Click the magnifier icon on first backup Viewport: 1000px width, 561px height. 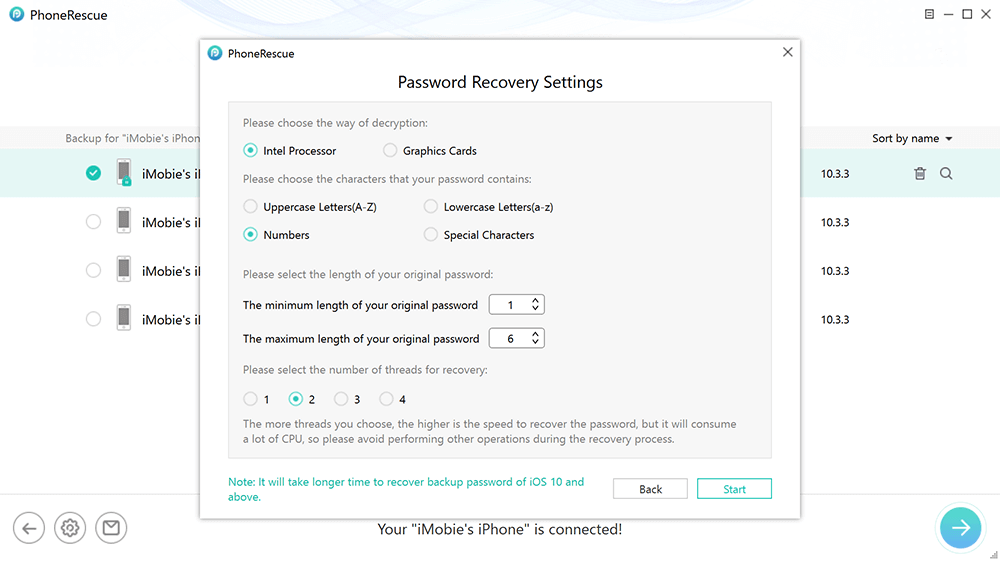tap(946, 174)
